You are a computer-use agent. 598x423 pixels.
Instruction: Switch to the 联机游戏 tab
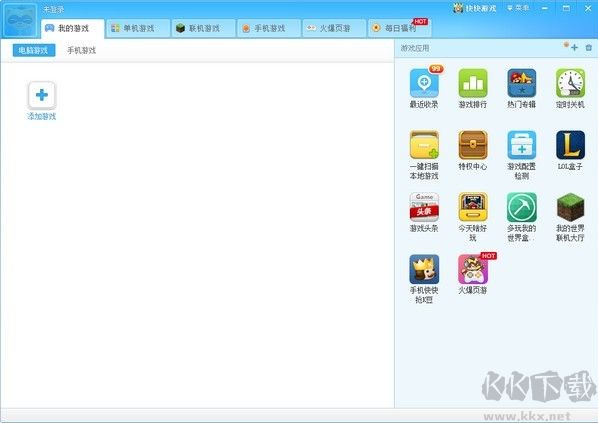204,28
